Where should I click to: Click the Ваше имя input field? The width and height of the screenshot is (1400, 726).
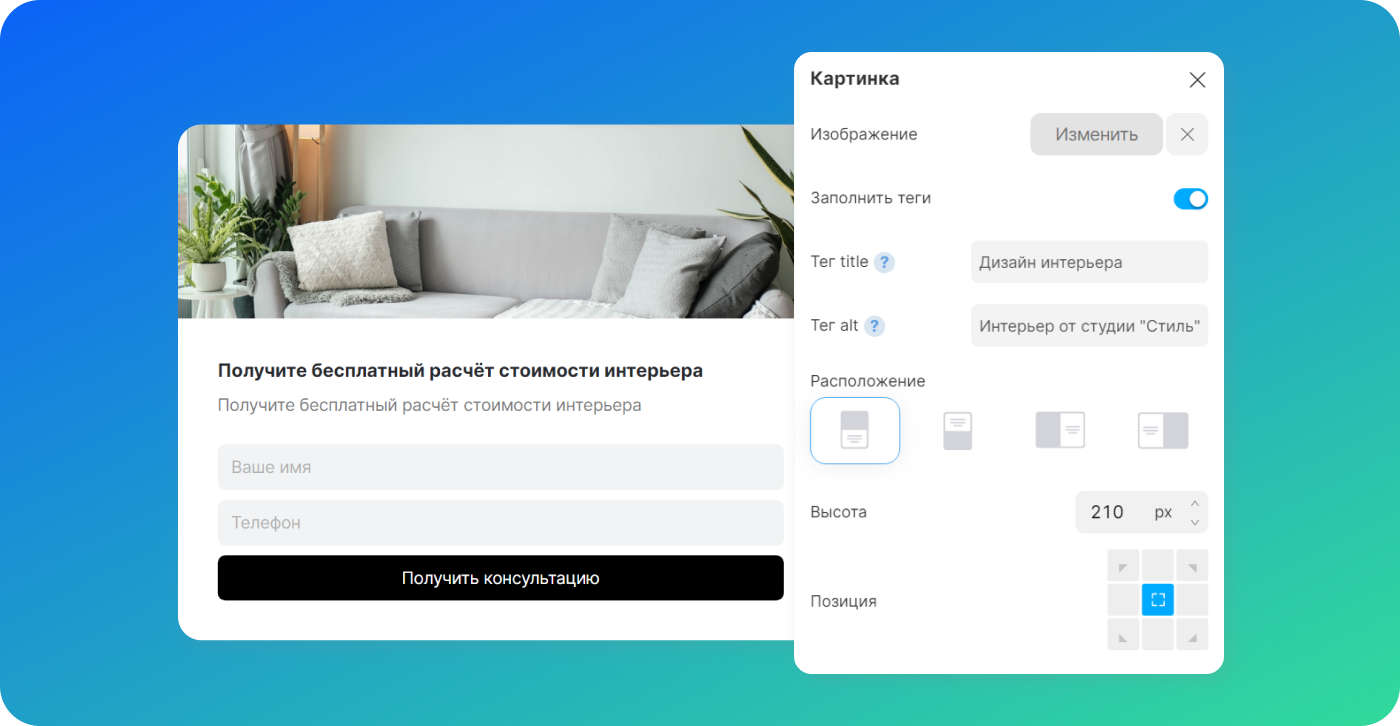500,467
